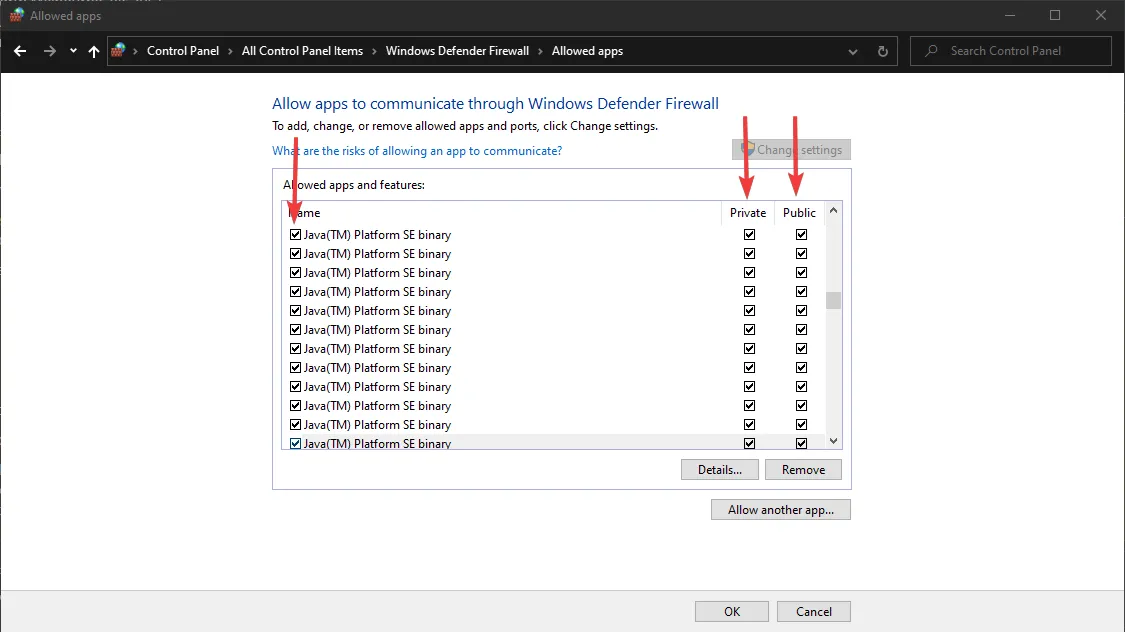The width and height of the screenshot is (1125, 632).
Task: Go up one level with Up arrow
Action: (94, 51)
